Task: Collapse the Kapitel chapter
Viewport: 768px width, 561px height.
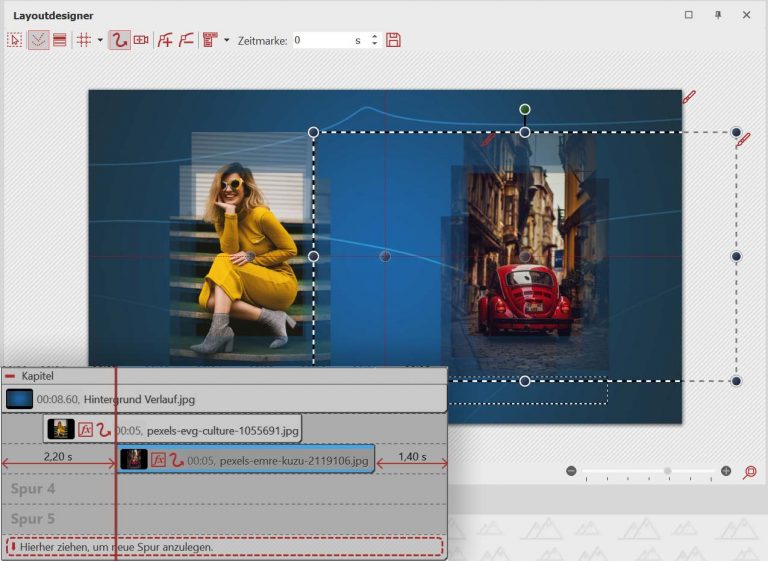Action: (x=10, y=376)
